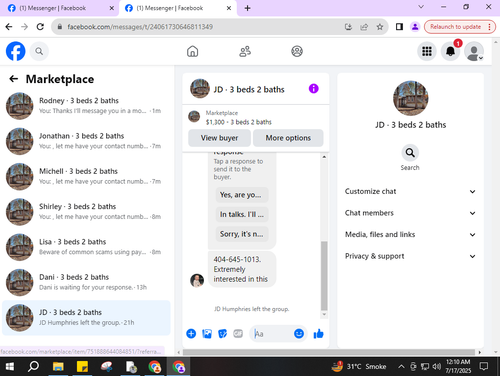Click the More options button
The width and height of the screenshot is (500, 376).
click(x=288, y=138)
